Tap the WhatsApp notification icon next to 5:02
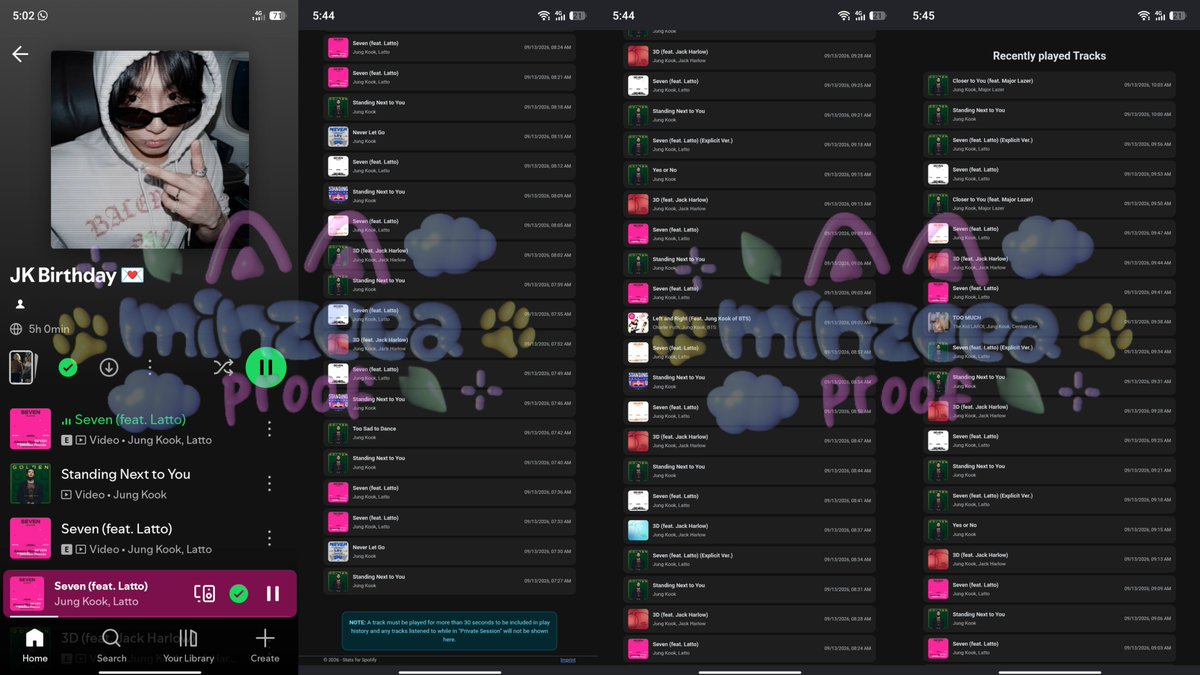This screenshot has width=1200, height=675. tap(42, 16)
